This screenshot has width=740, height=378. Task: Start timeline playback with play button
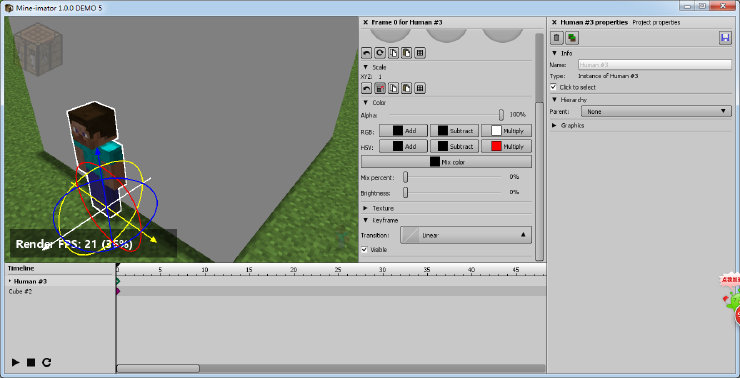click(x=16, y=362)
